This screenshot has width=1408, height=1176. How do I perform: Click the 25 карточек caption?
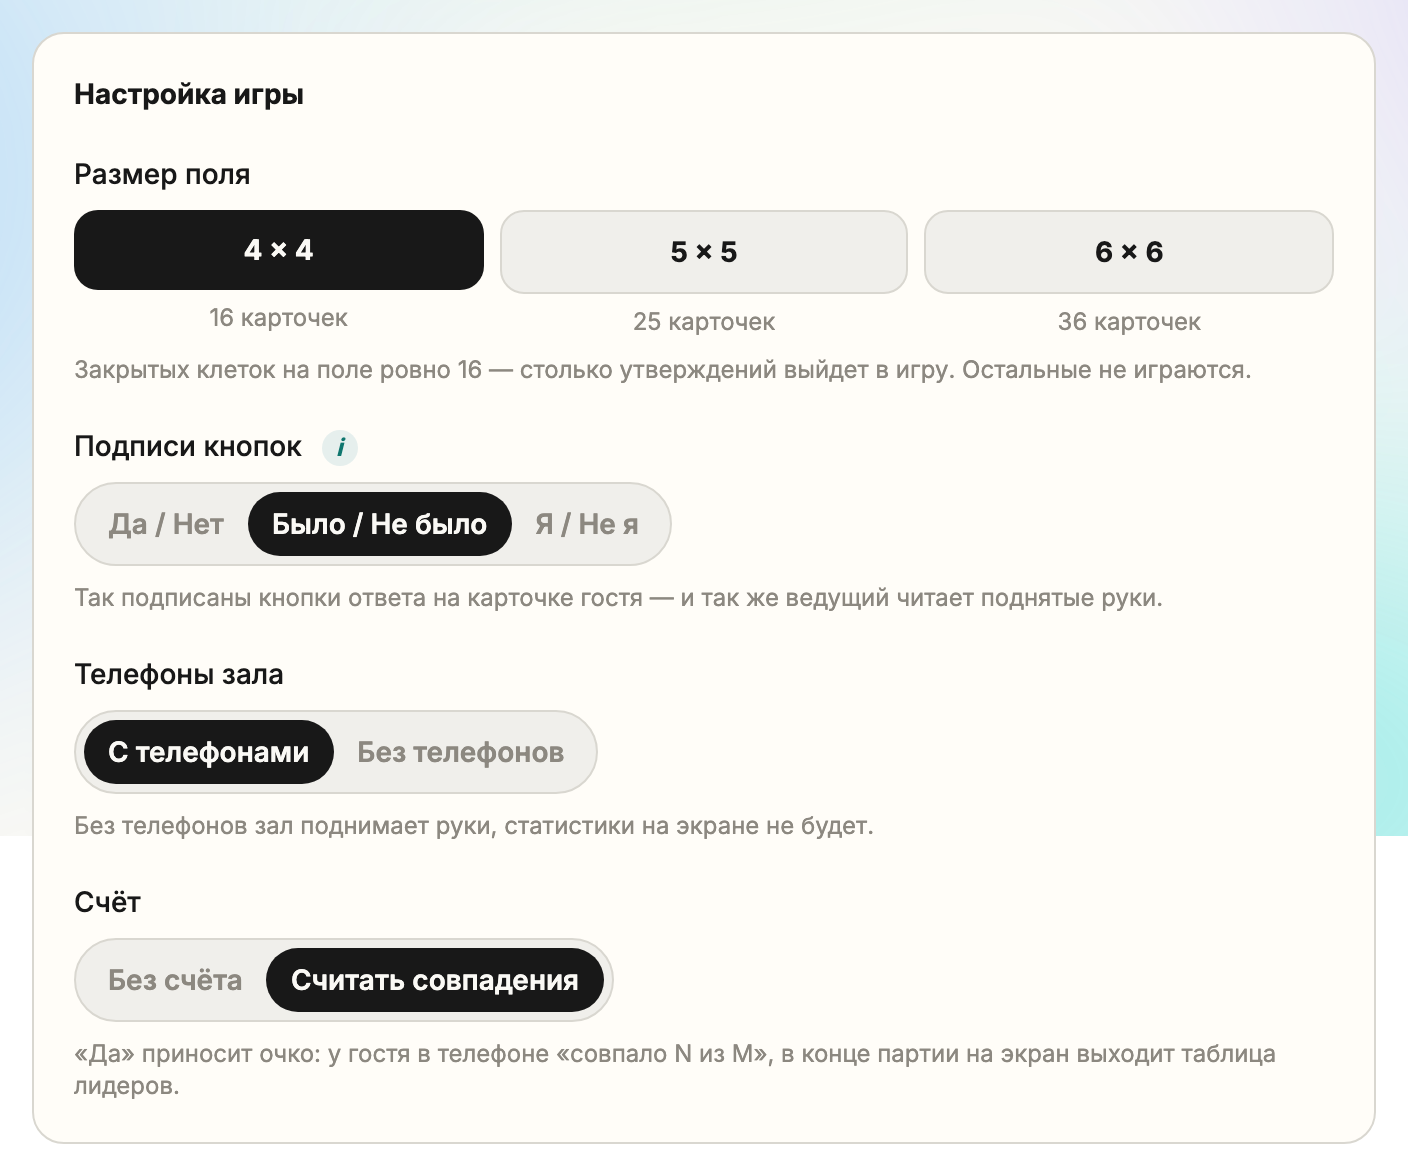pos(704,322)
